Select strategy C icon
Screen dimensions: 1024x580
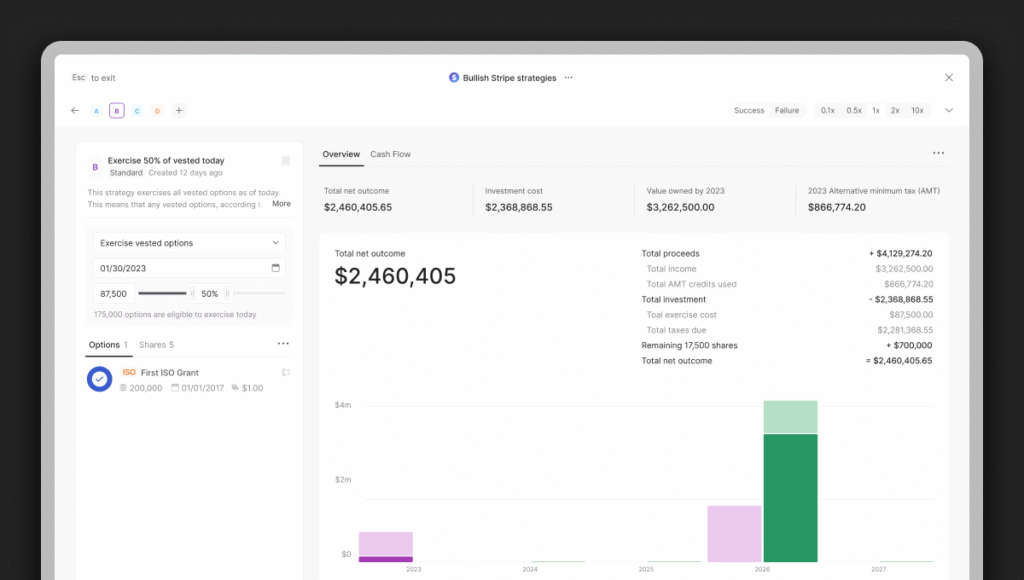pos(137,111)
